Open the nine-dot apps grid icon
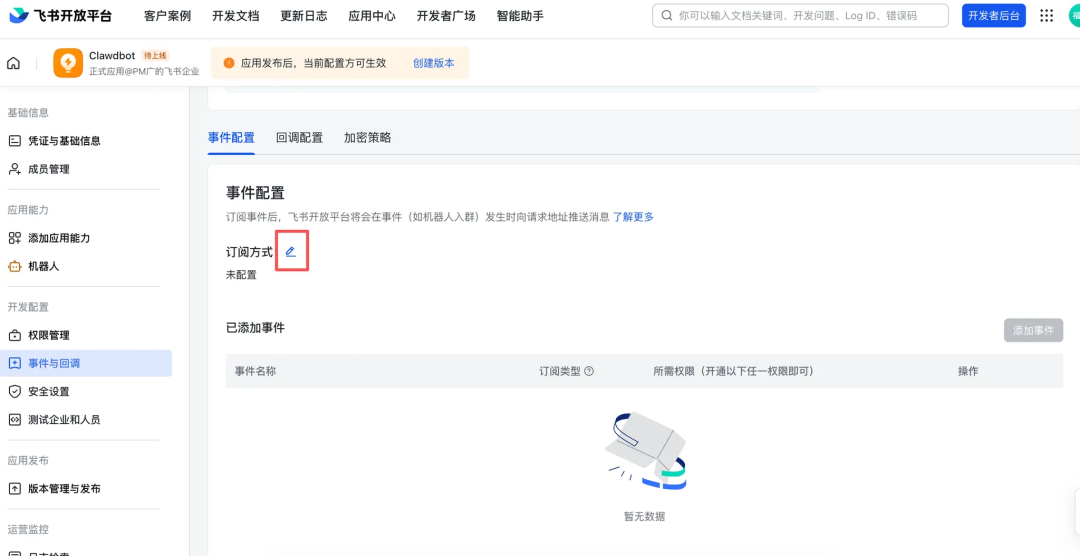1080x556 pixels. (x=1046, y=16)
